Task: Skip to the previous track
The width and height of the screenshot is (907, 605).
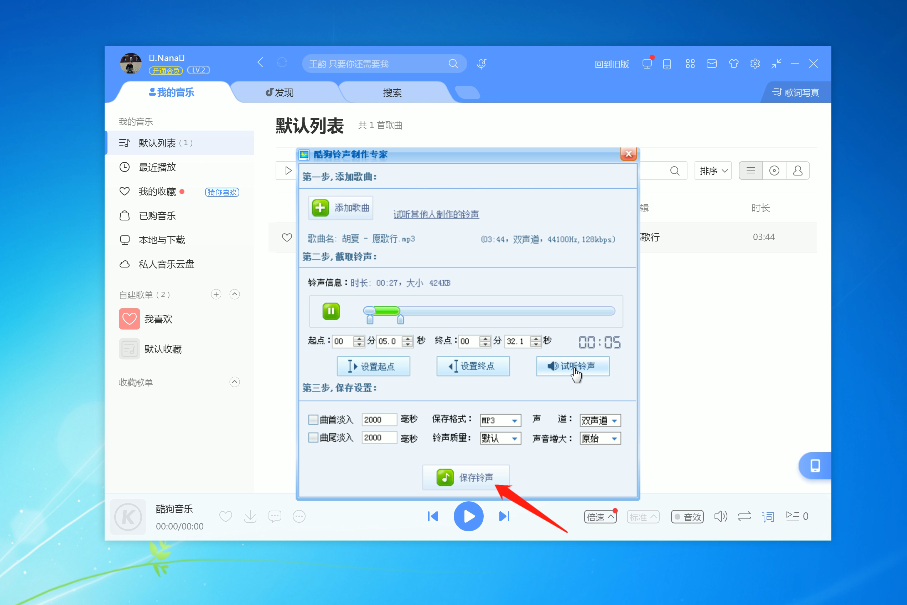Action: point(433,516)
